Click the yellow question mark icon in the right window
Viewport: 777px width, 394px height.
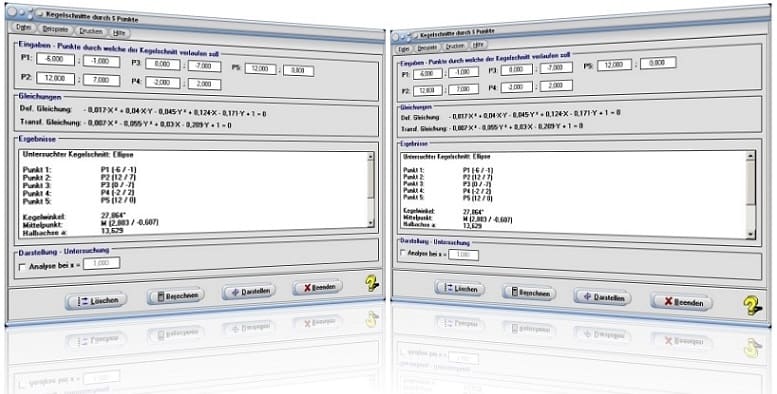[753, 306]
